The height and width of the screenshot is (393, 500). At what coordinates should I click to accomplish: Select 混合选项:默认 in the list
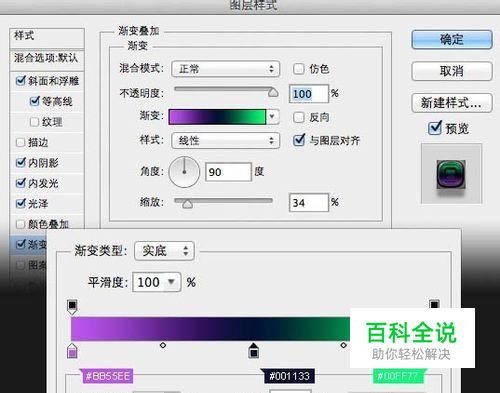[47, 60]
